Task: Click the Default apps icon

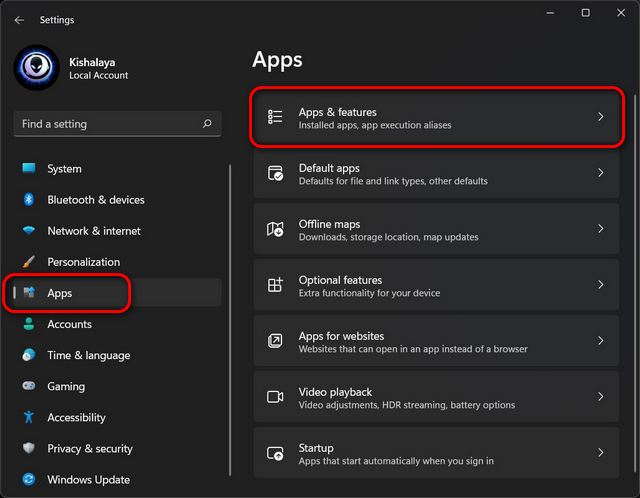Action: click(x=275, y=173)
